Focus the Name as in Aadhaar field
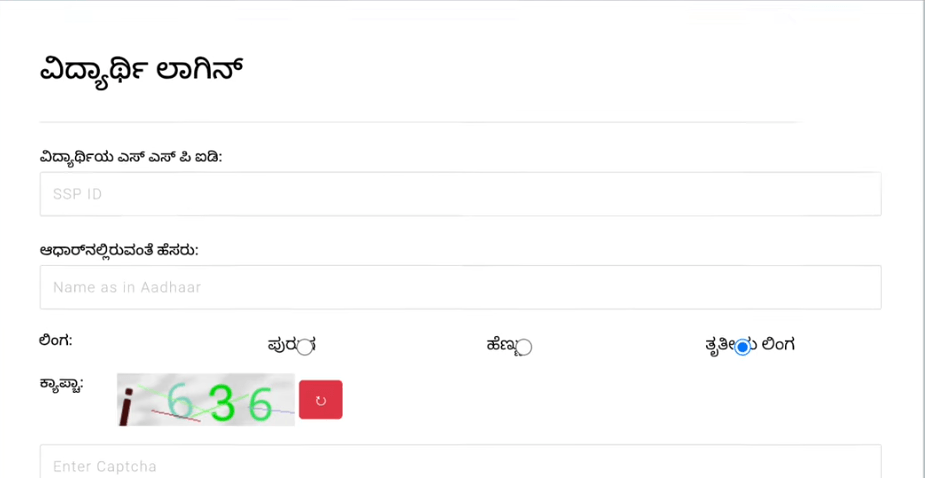 [x=460, y=287]
